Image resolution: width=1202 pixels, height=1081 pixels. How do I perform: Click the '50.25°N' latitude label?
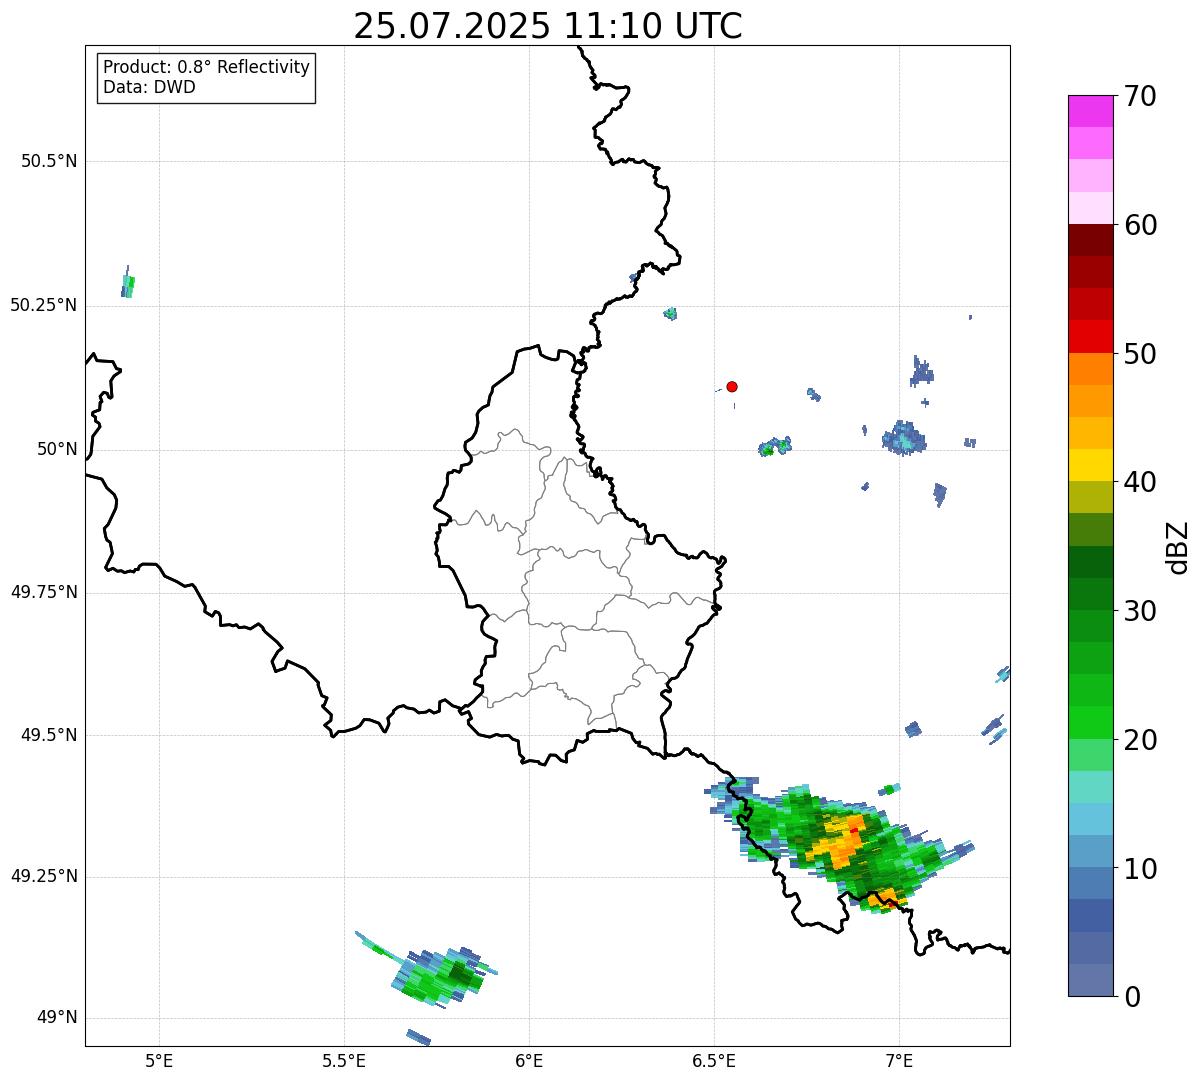pos(44,305)
